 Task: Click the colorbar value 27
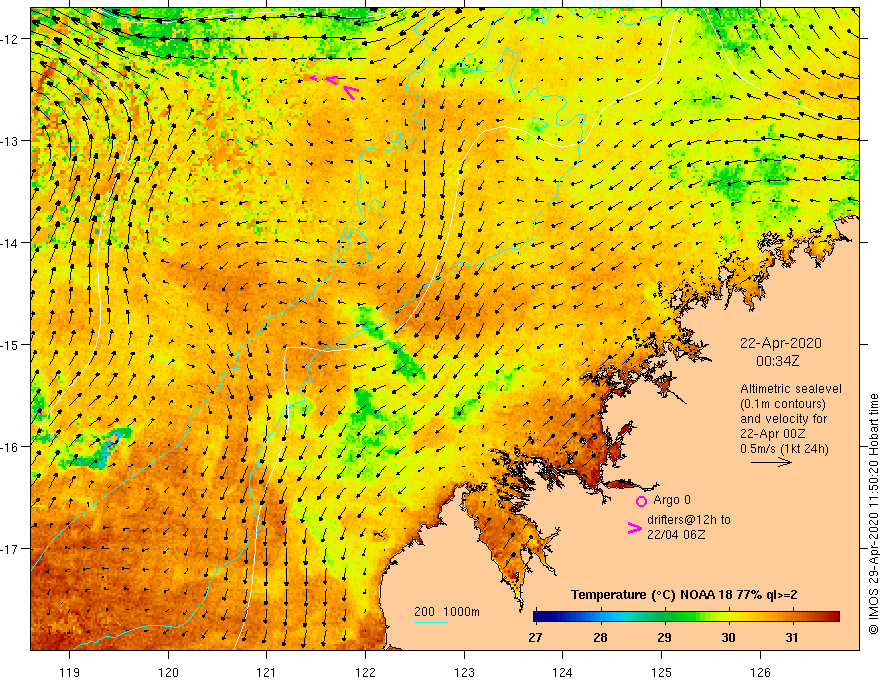pos(535,637)
